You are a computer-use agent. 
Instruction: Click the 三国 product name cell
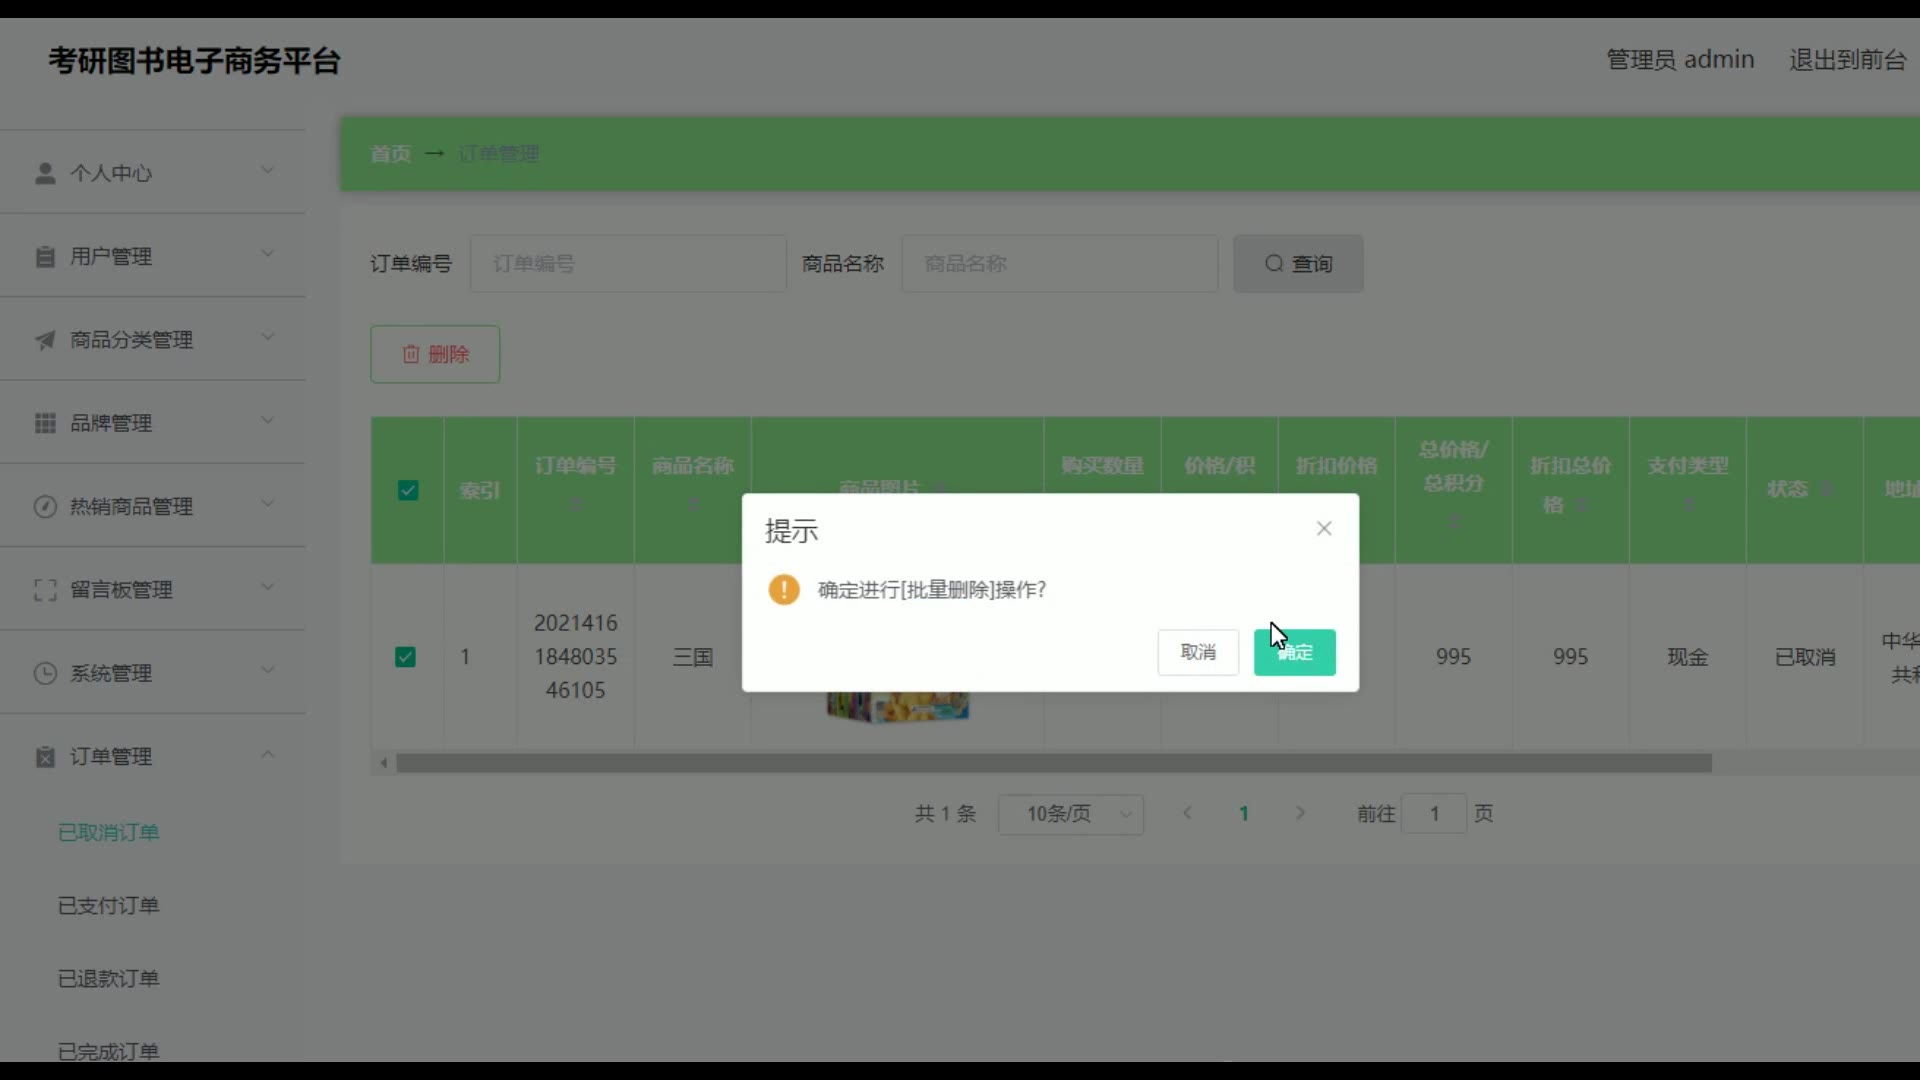pyautogui.click(x=693, y=657)
